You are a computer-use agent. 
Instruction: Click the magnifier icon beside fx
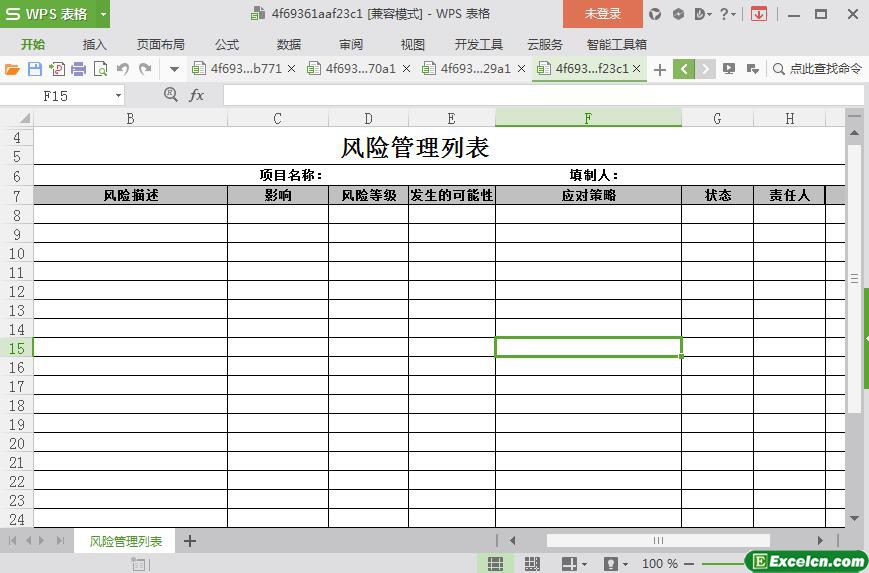[x=171, y=95]
